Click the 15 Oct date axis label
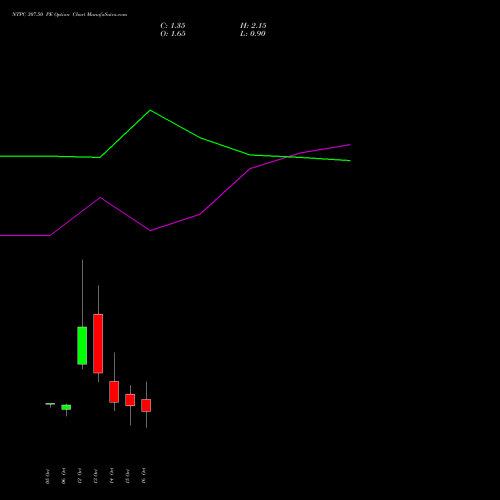The height and width of the screenshot is (500, 500). pos(128,476)
